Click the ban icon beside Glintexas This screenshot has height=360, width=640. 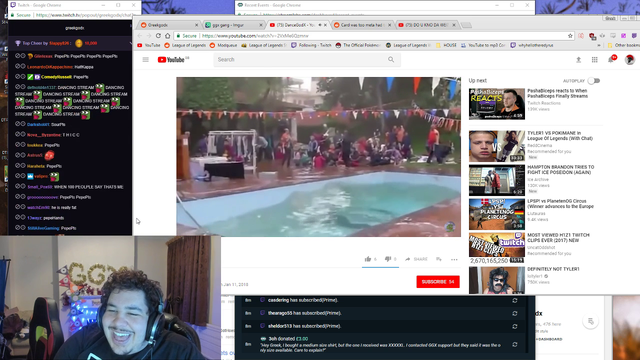[x=18, y=56]
